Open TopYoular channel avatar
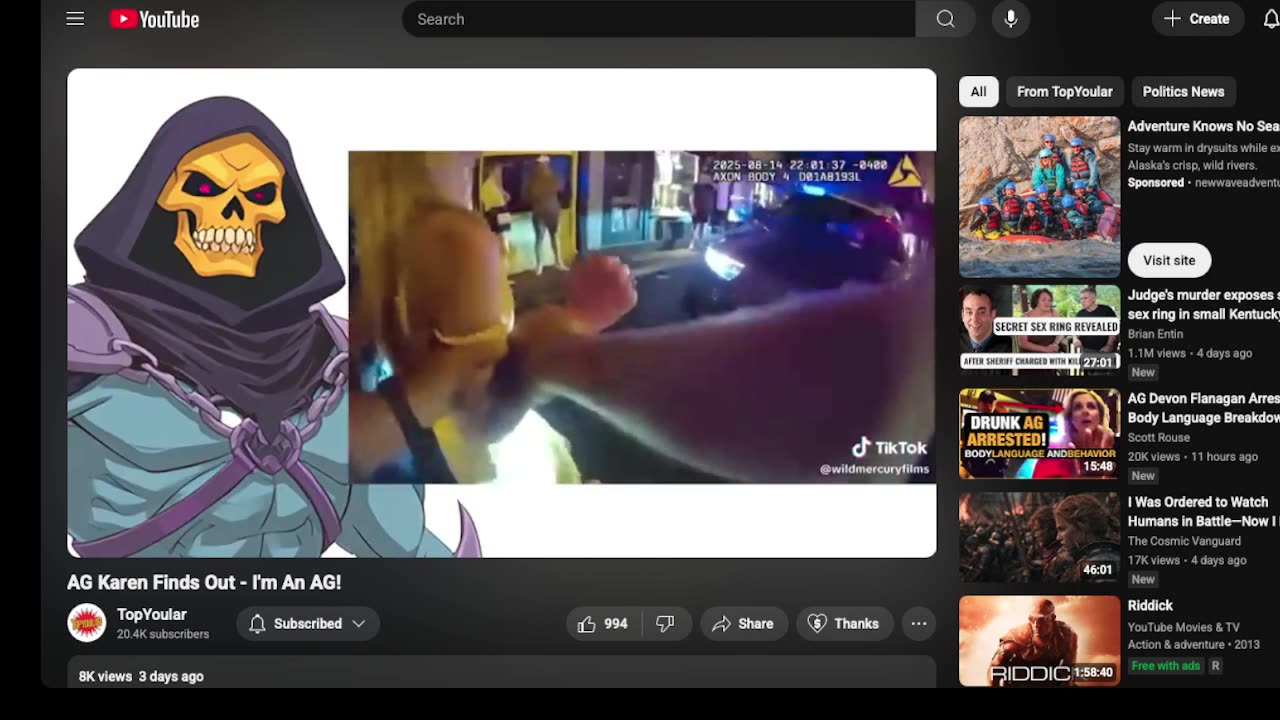The height and width of the screenshot is (720, 1280). 86,623
